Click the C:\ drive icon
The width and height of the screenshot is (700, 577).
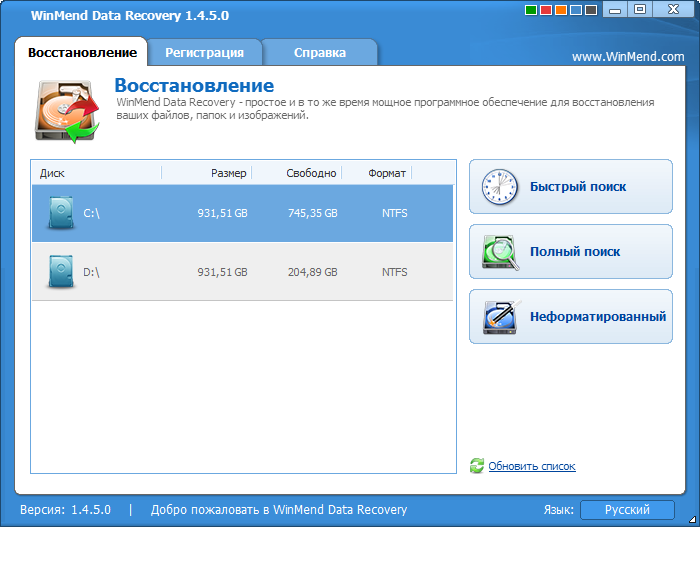(x=61, y=213)
